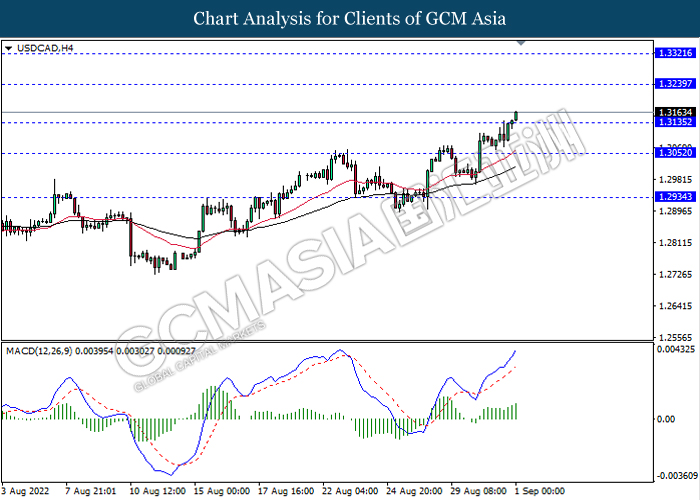Click the USDCAD,H4 symbol label
Screen dimensions: 700x500
point(45,48)
